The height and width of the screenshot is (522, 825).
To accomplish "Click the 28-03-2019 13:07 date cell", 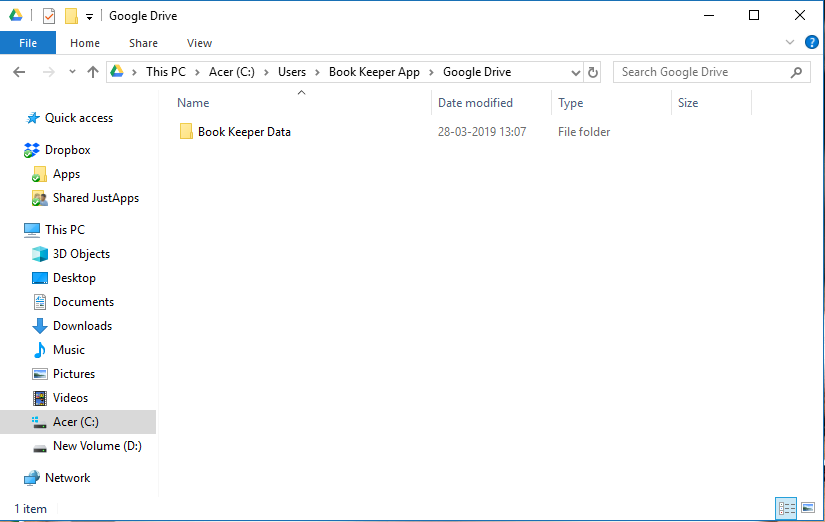I will pyautogui.click(x=482, y=132).
